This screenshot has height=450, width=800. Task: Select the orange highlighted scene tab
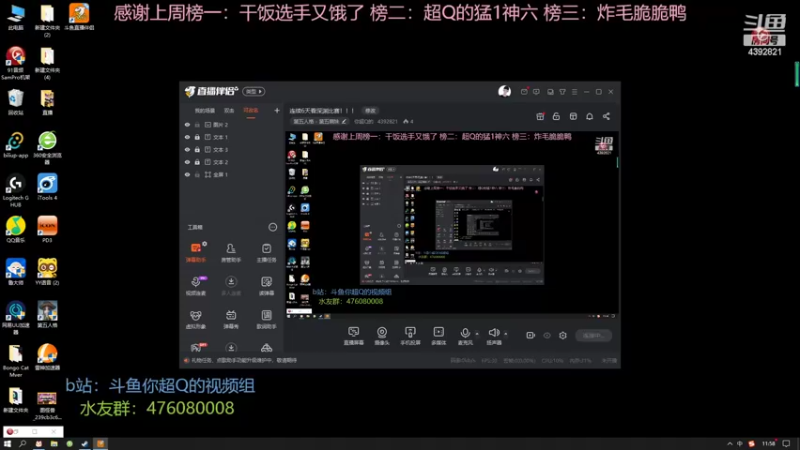coord(251,111)
